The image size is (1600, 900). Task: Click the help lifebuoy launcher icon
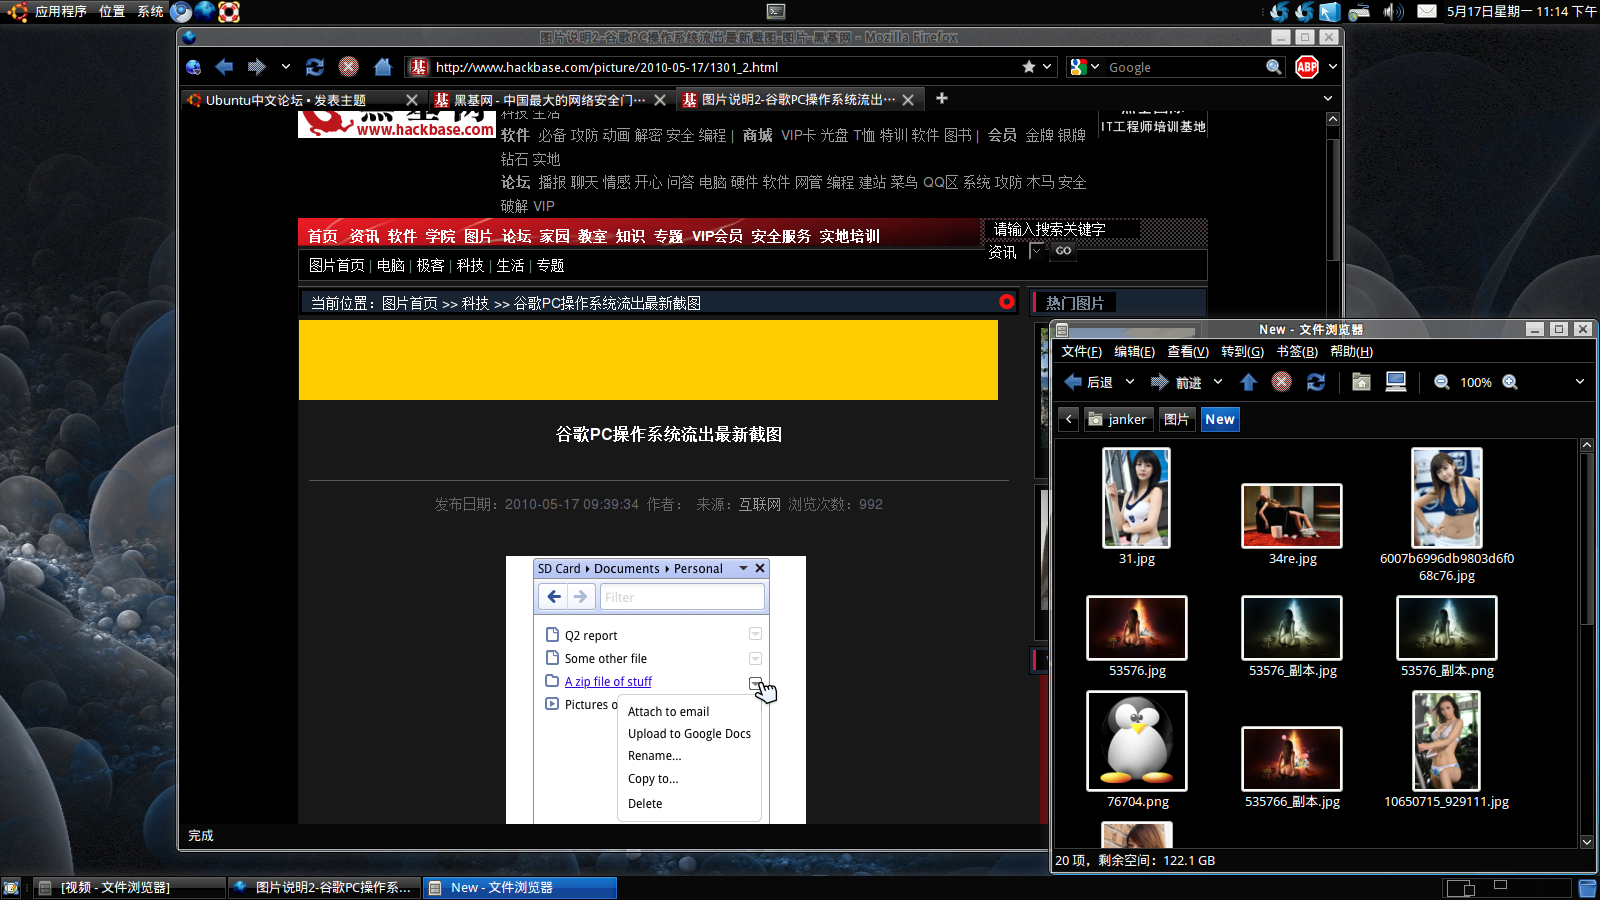tap(229, 12)
